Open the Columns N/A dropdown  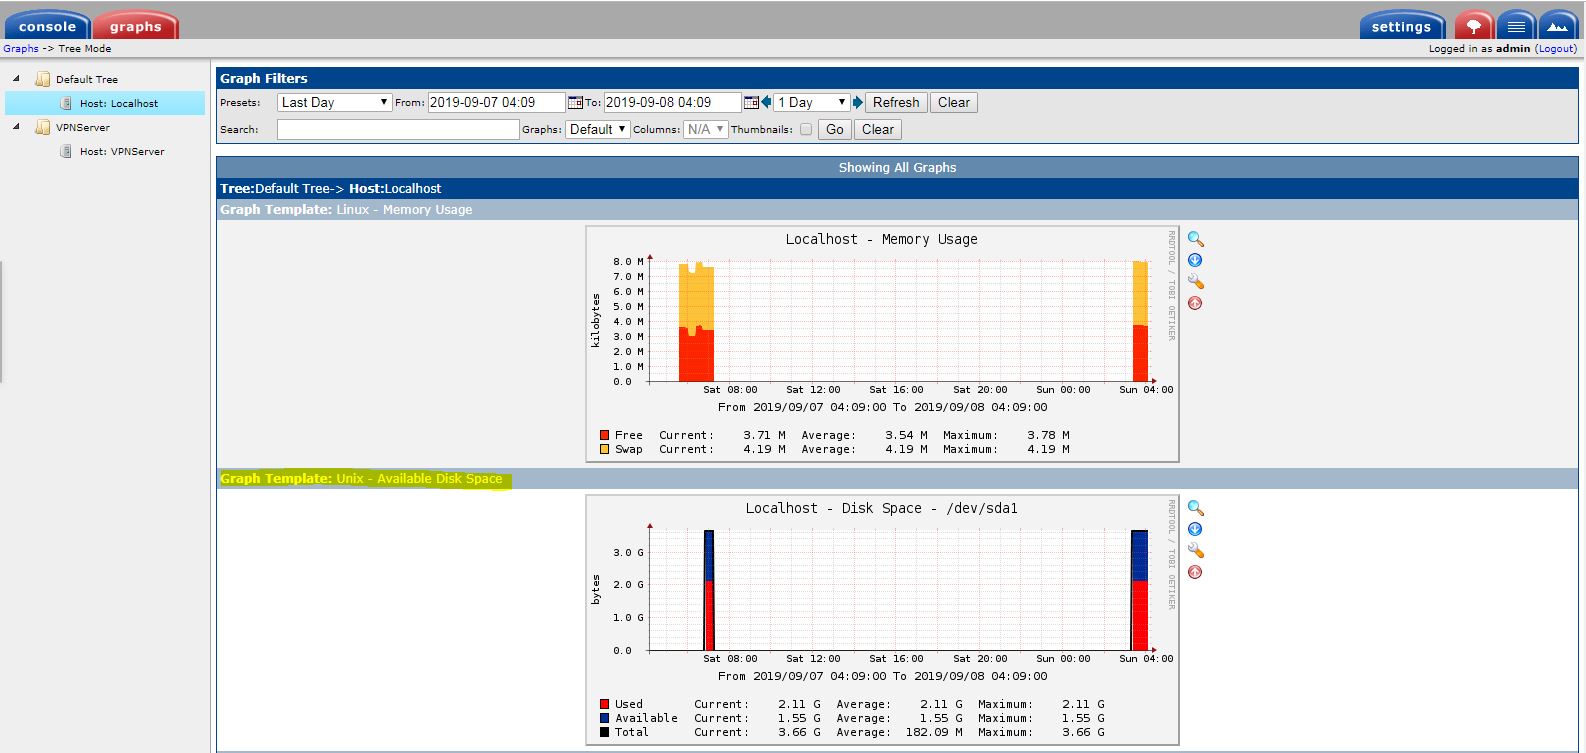click(705, 129)
